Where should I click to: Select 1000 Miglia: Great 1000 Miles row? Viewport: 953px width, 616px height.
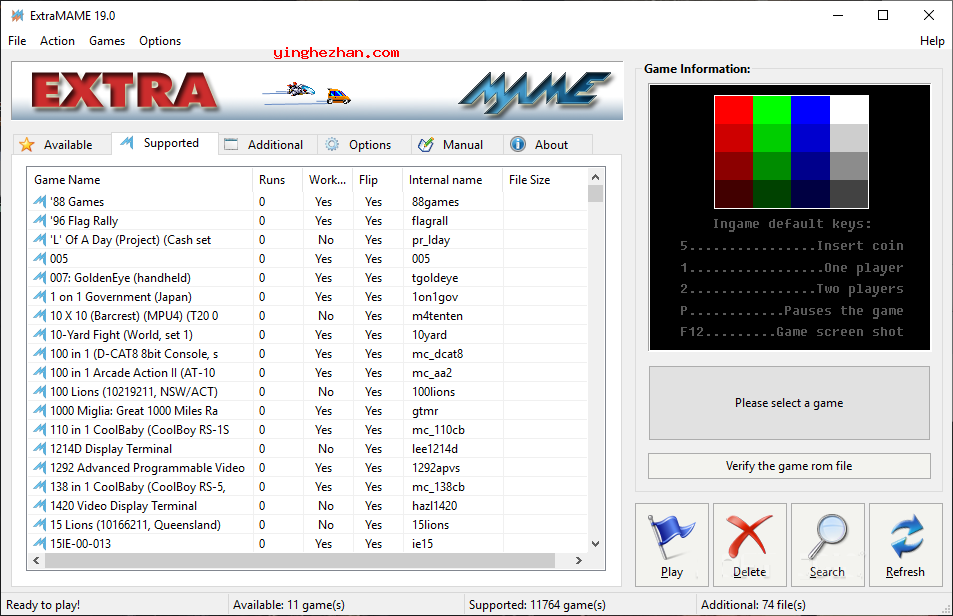[307, 411]
